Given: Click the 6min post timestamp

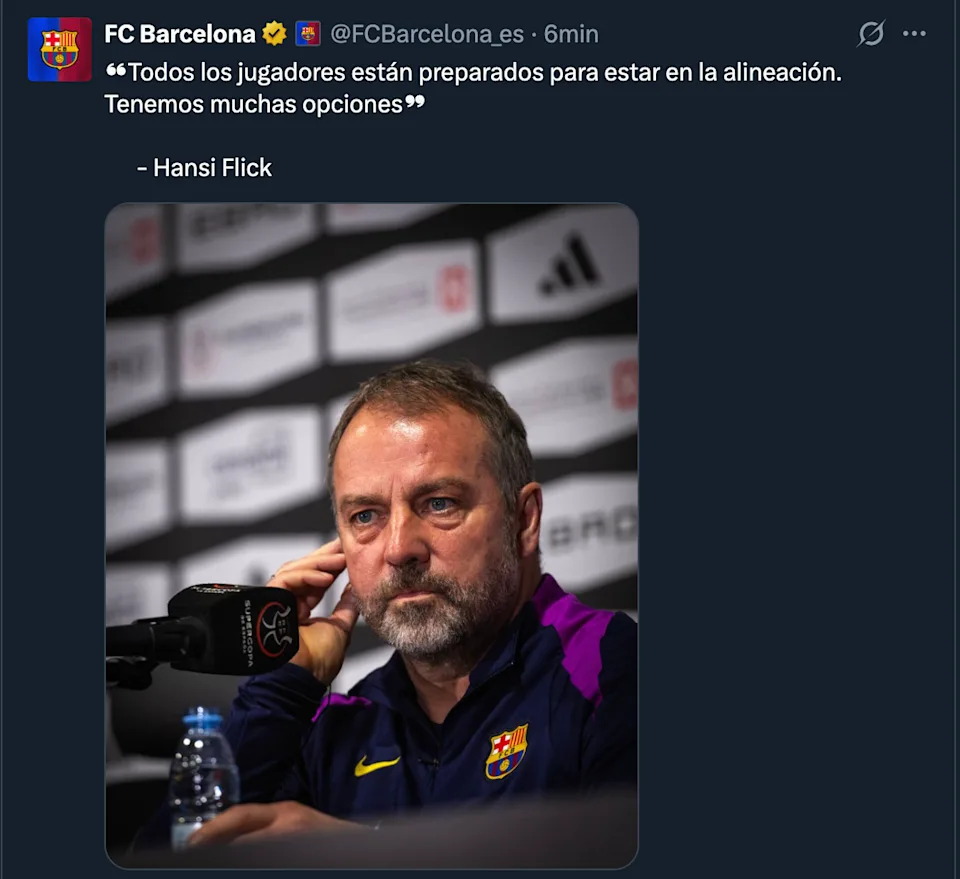Looking at the screenshot, I should pyautogui.click(x=571, y=34).
